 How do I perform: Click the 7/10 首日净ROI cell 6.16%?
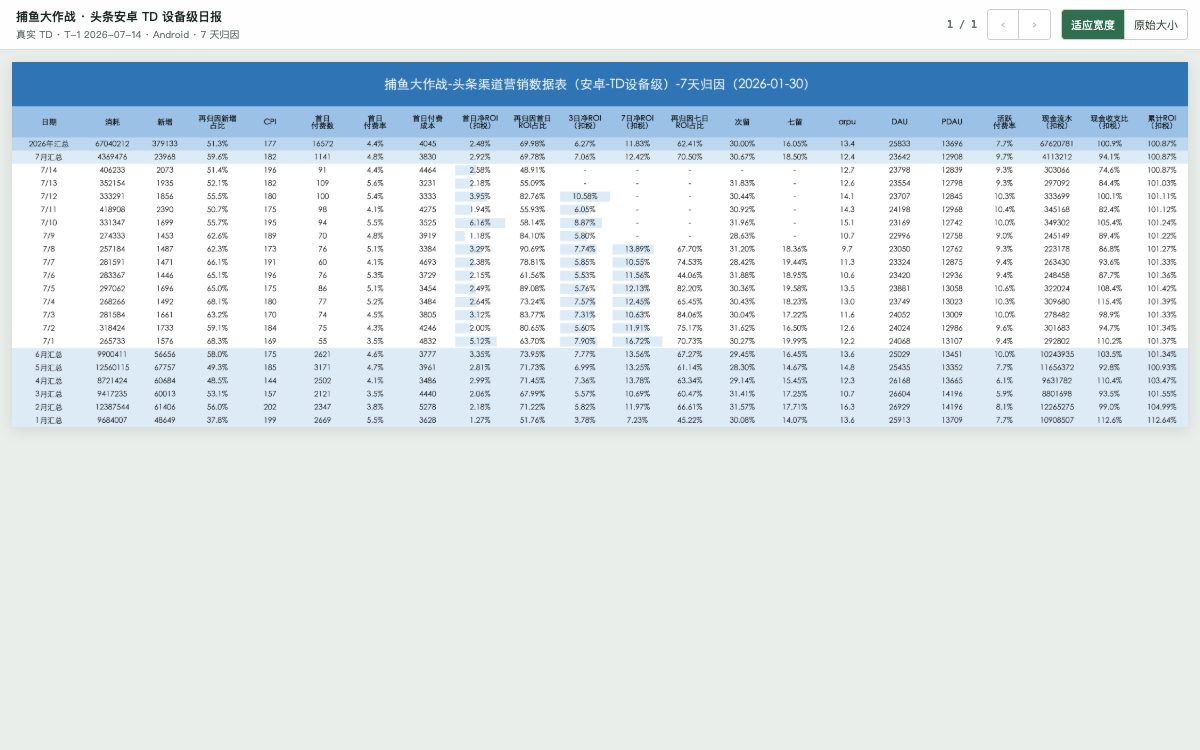tap(480, 222)
